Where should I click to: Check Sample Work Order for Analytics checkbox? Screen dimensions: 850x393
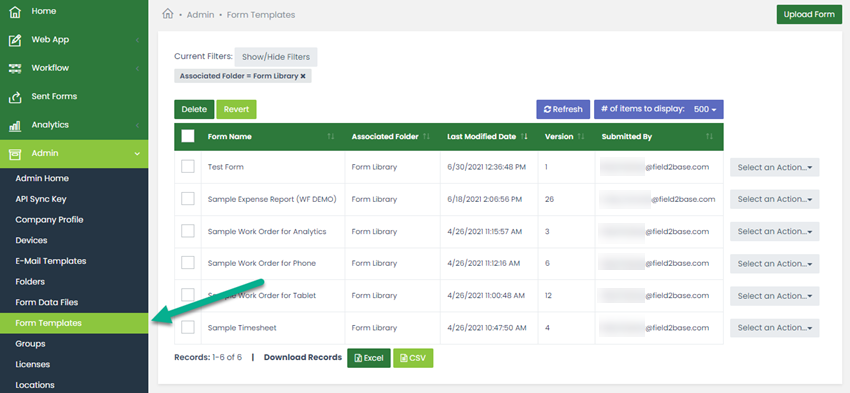pos(188,231)
